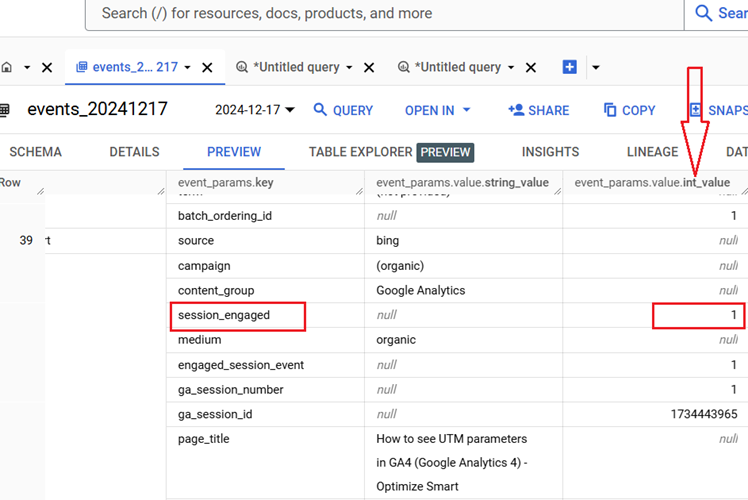Screen dimensions: 748x500
Task: Click event_params.value.string_value column header
Action: coord(462,183)
